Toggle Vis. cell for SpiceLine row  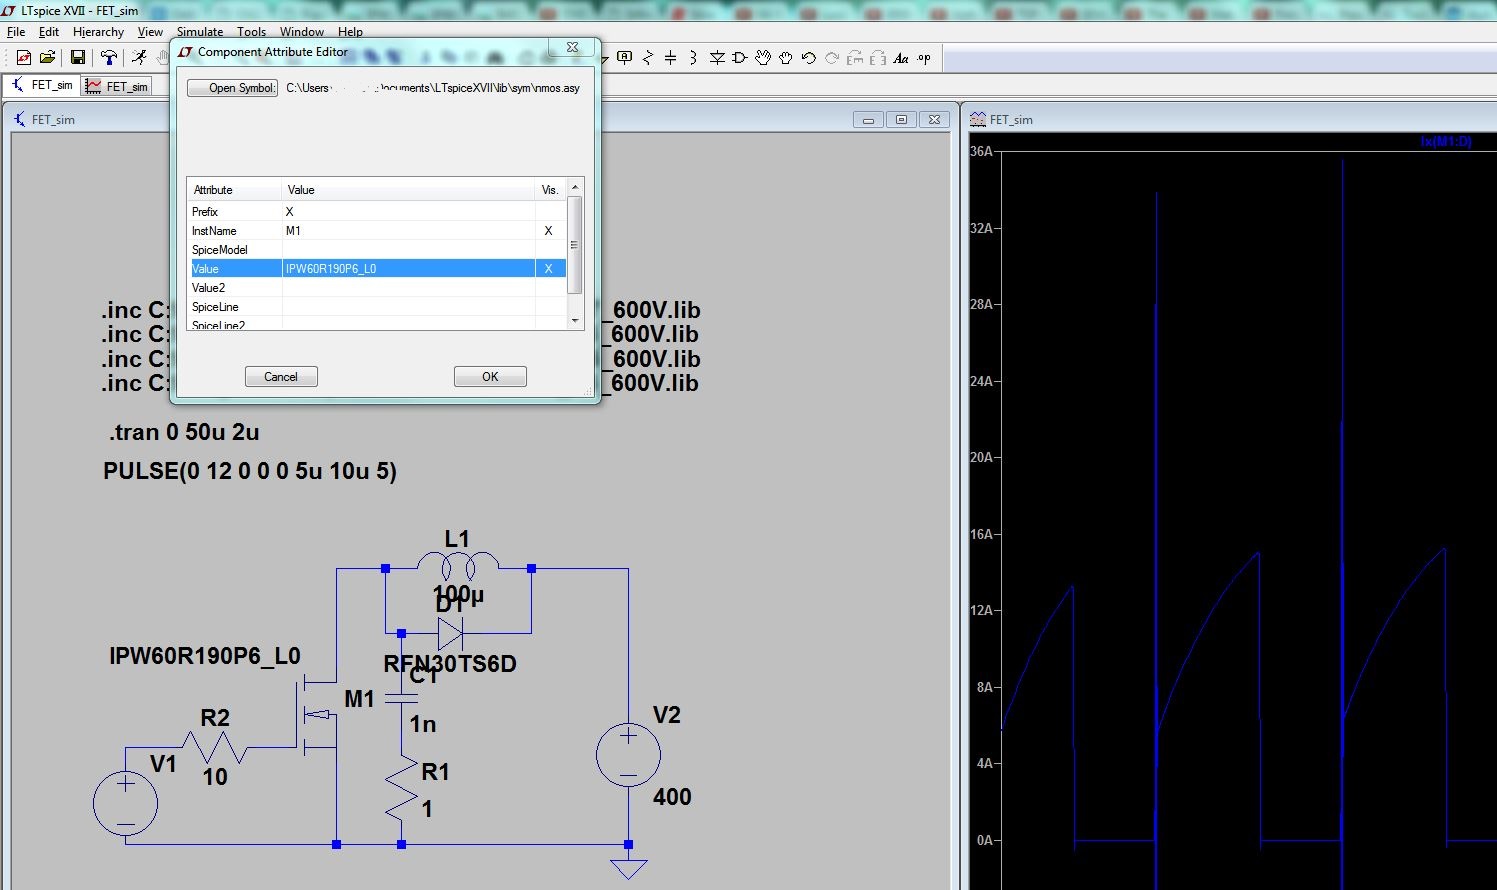click(550, 307)
